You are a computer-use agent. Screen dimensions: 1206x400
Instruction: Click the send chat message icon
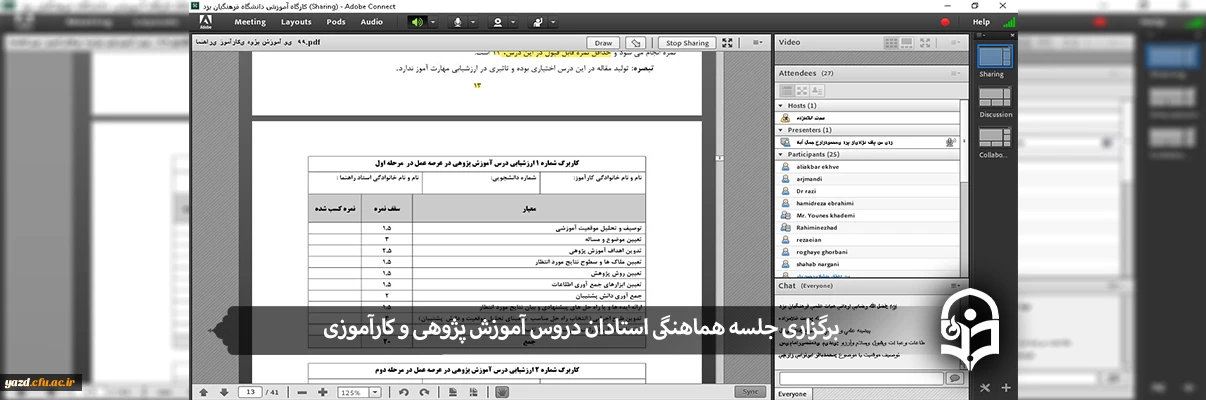point(954,379)
